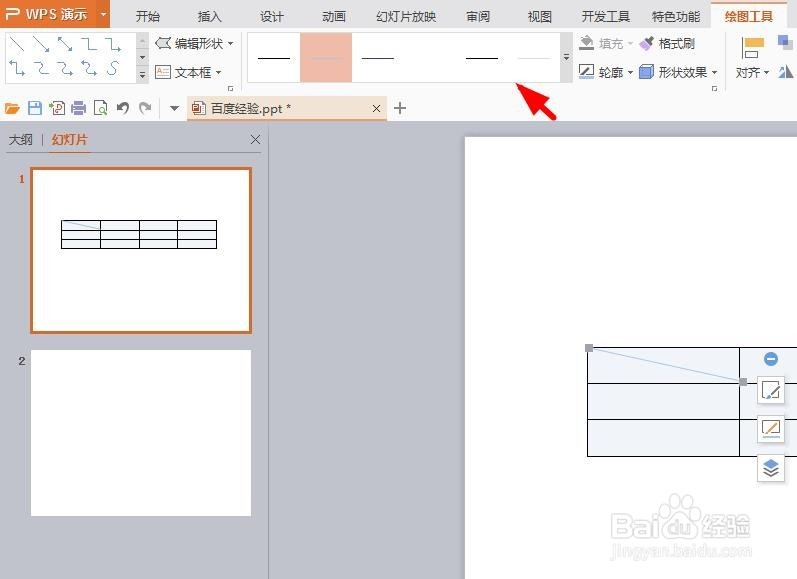
Task: Click the overlapping squares arrange icon
Action: [x=785, y=43]
